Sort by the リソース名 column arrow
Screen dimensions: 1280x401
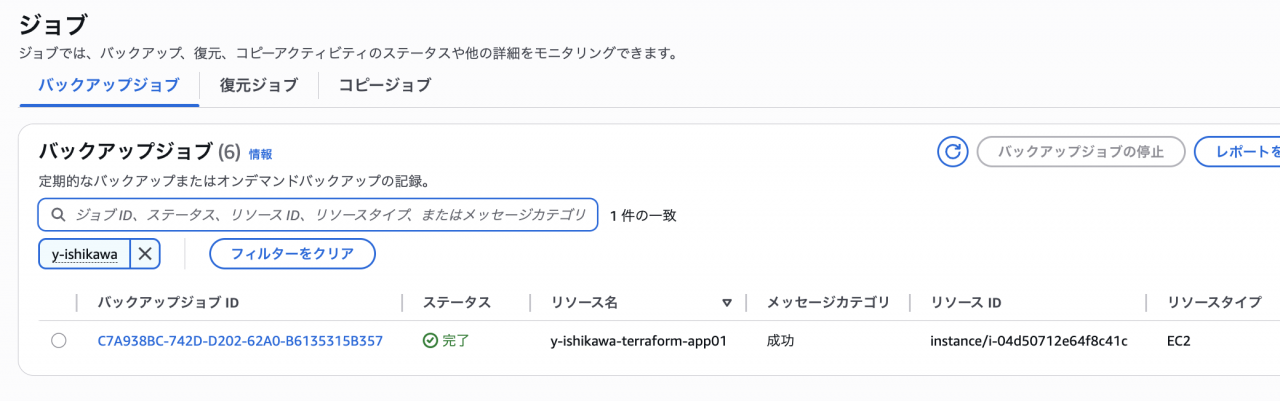click(x=727, y=303)
